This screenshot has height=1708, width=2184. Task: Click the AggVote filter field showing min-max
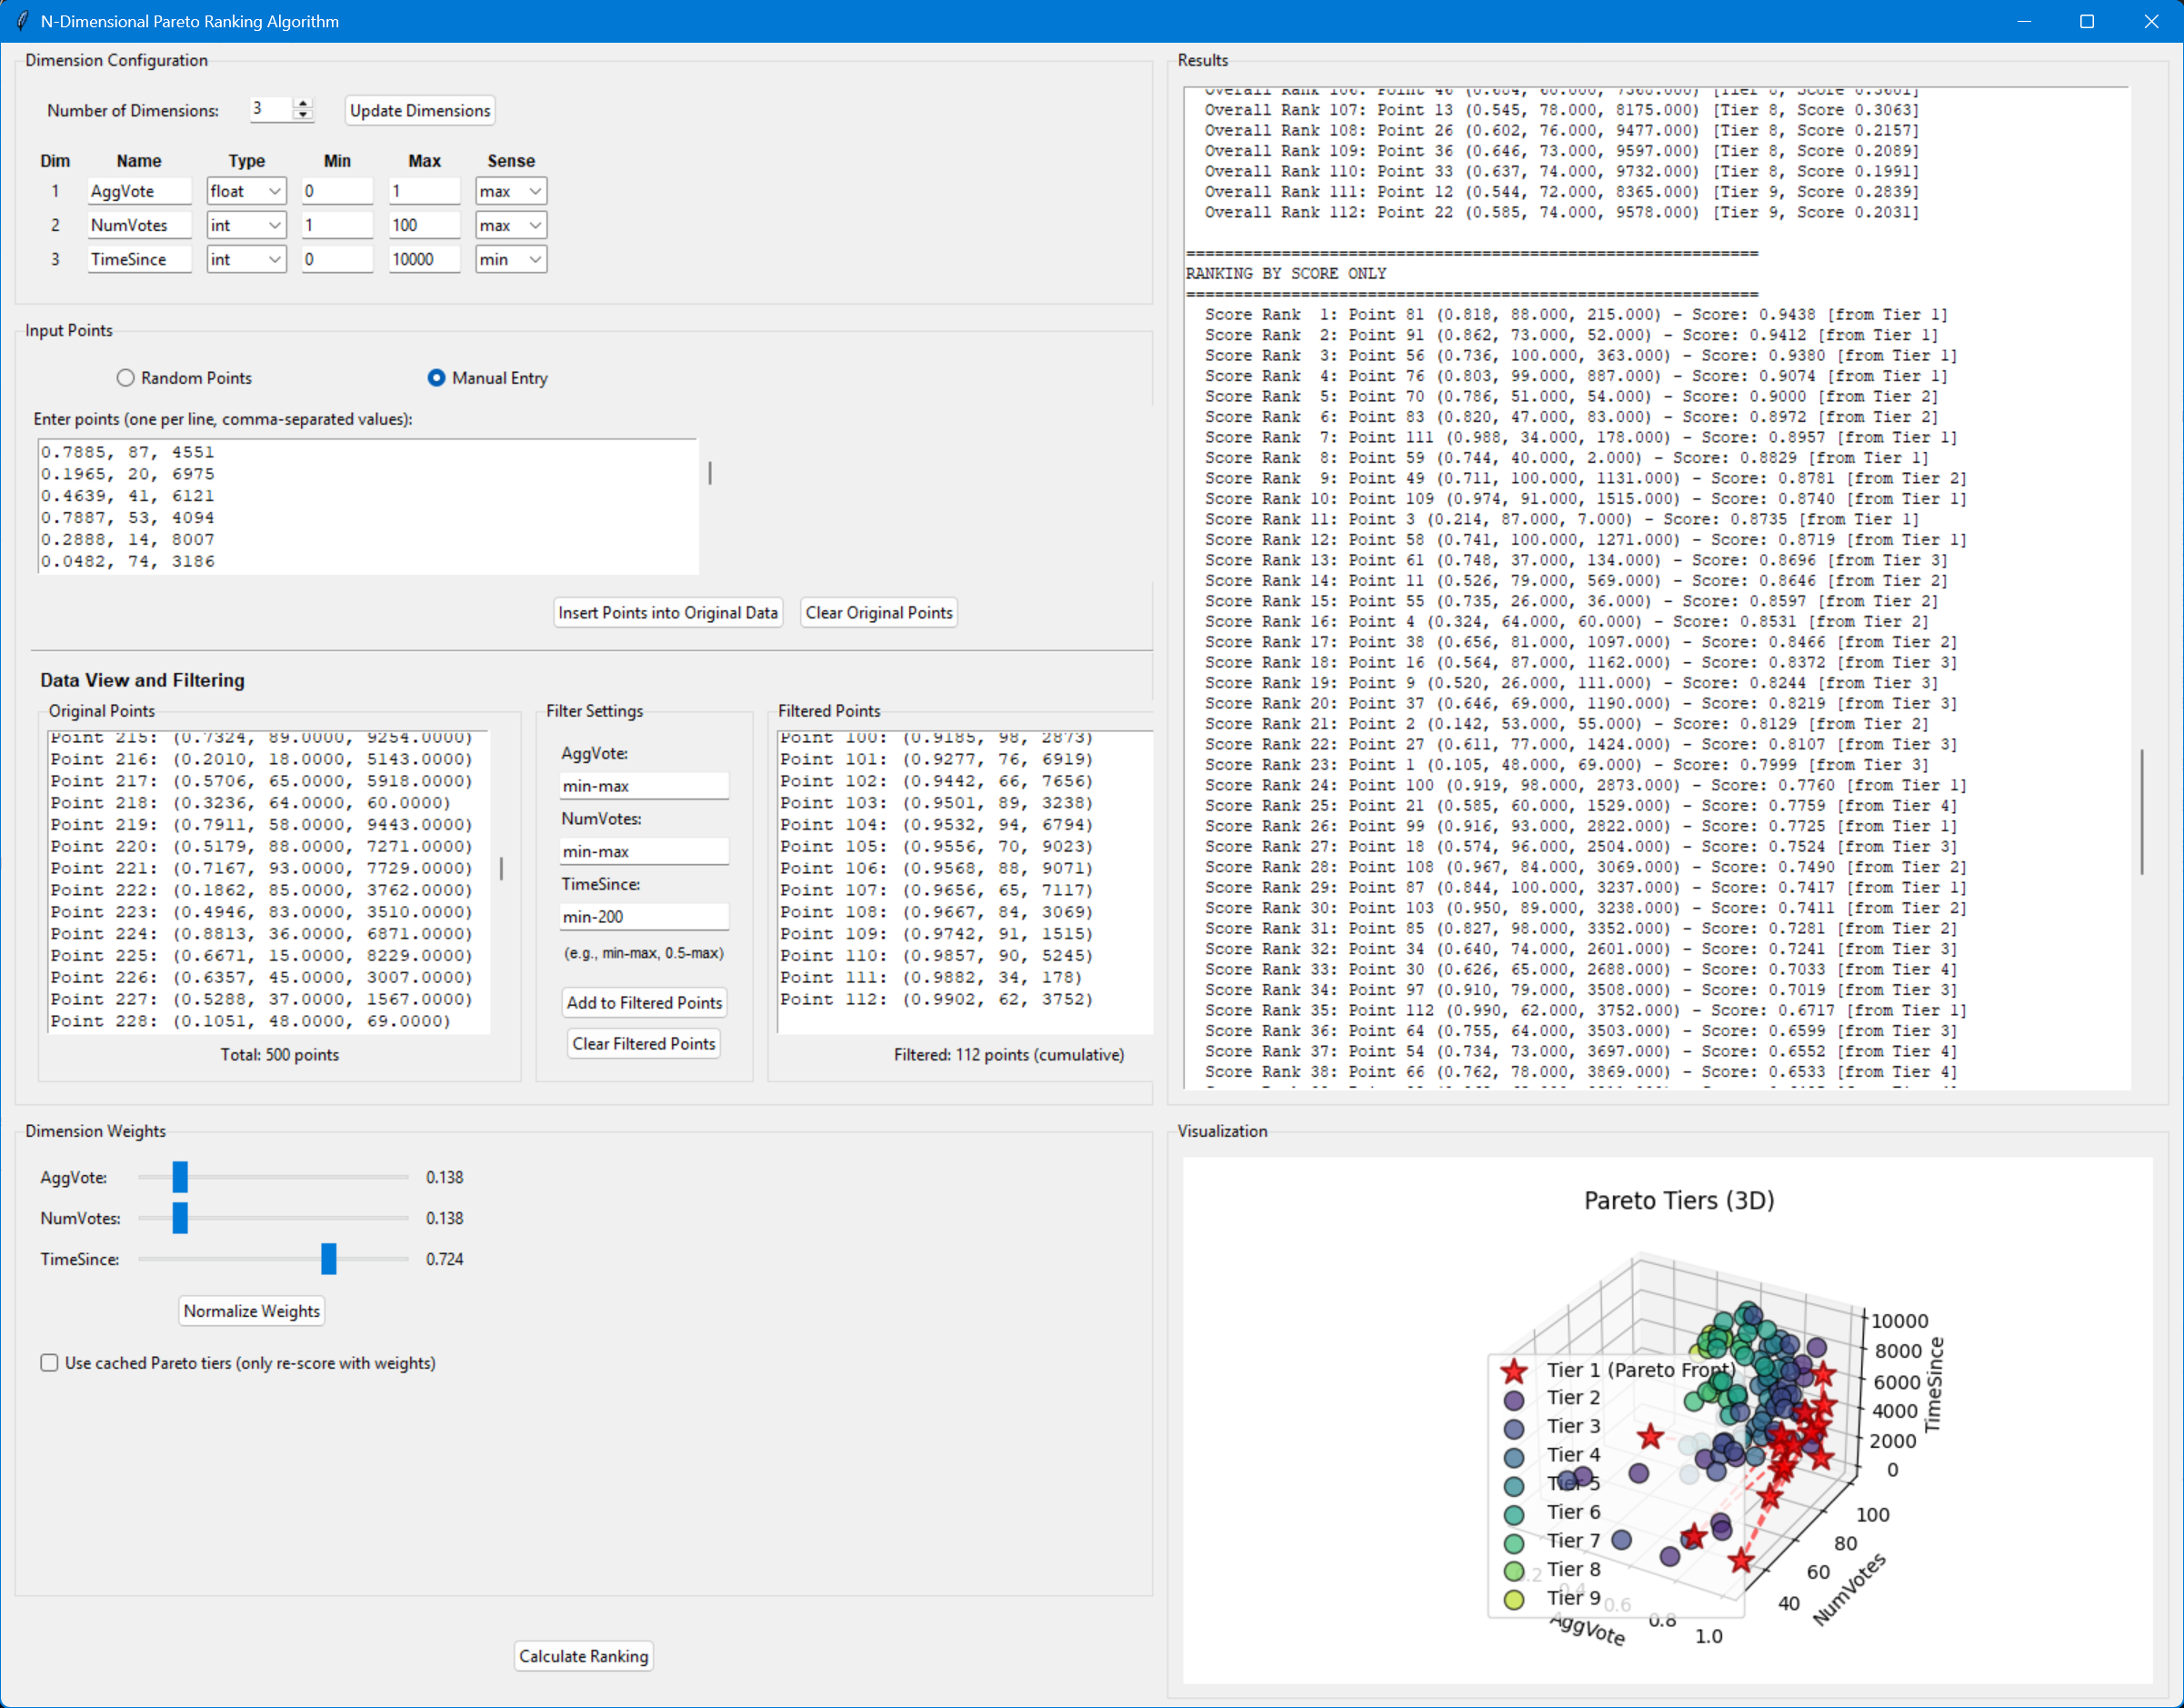coord(644,786)
